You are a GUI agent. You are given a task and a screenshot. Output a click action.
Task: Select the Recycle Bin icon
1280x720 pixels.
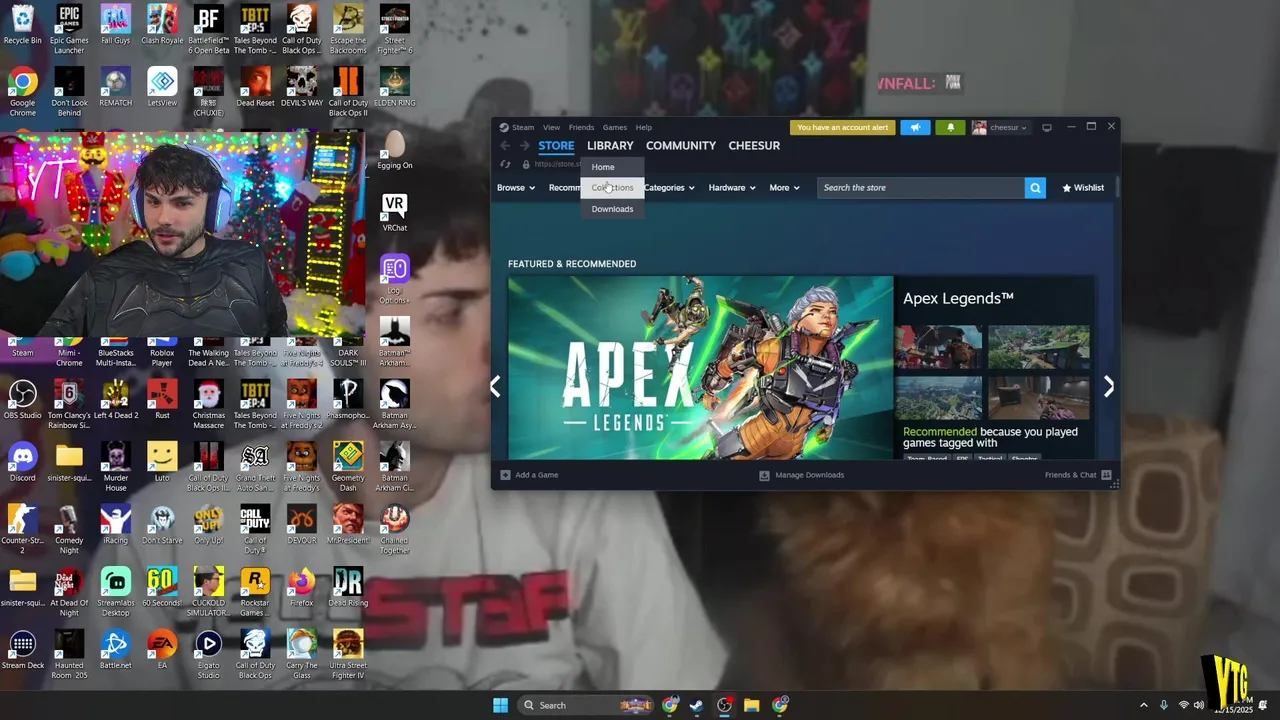pos(22,25)
